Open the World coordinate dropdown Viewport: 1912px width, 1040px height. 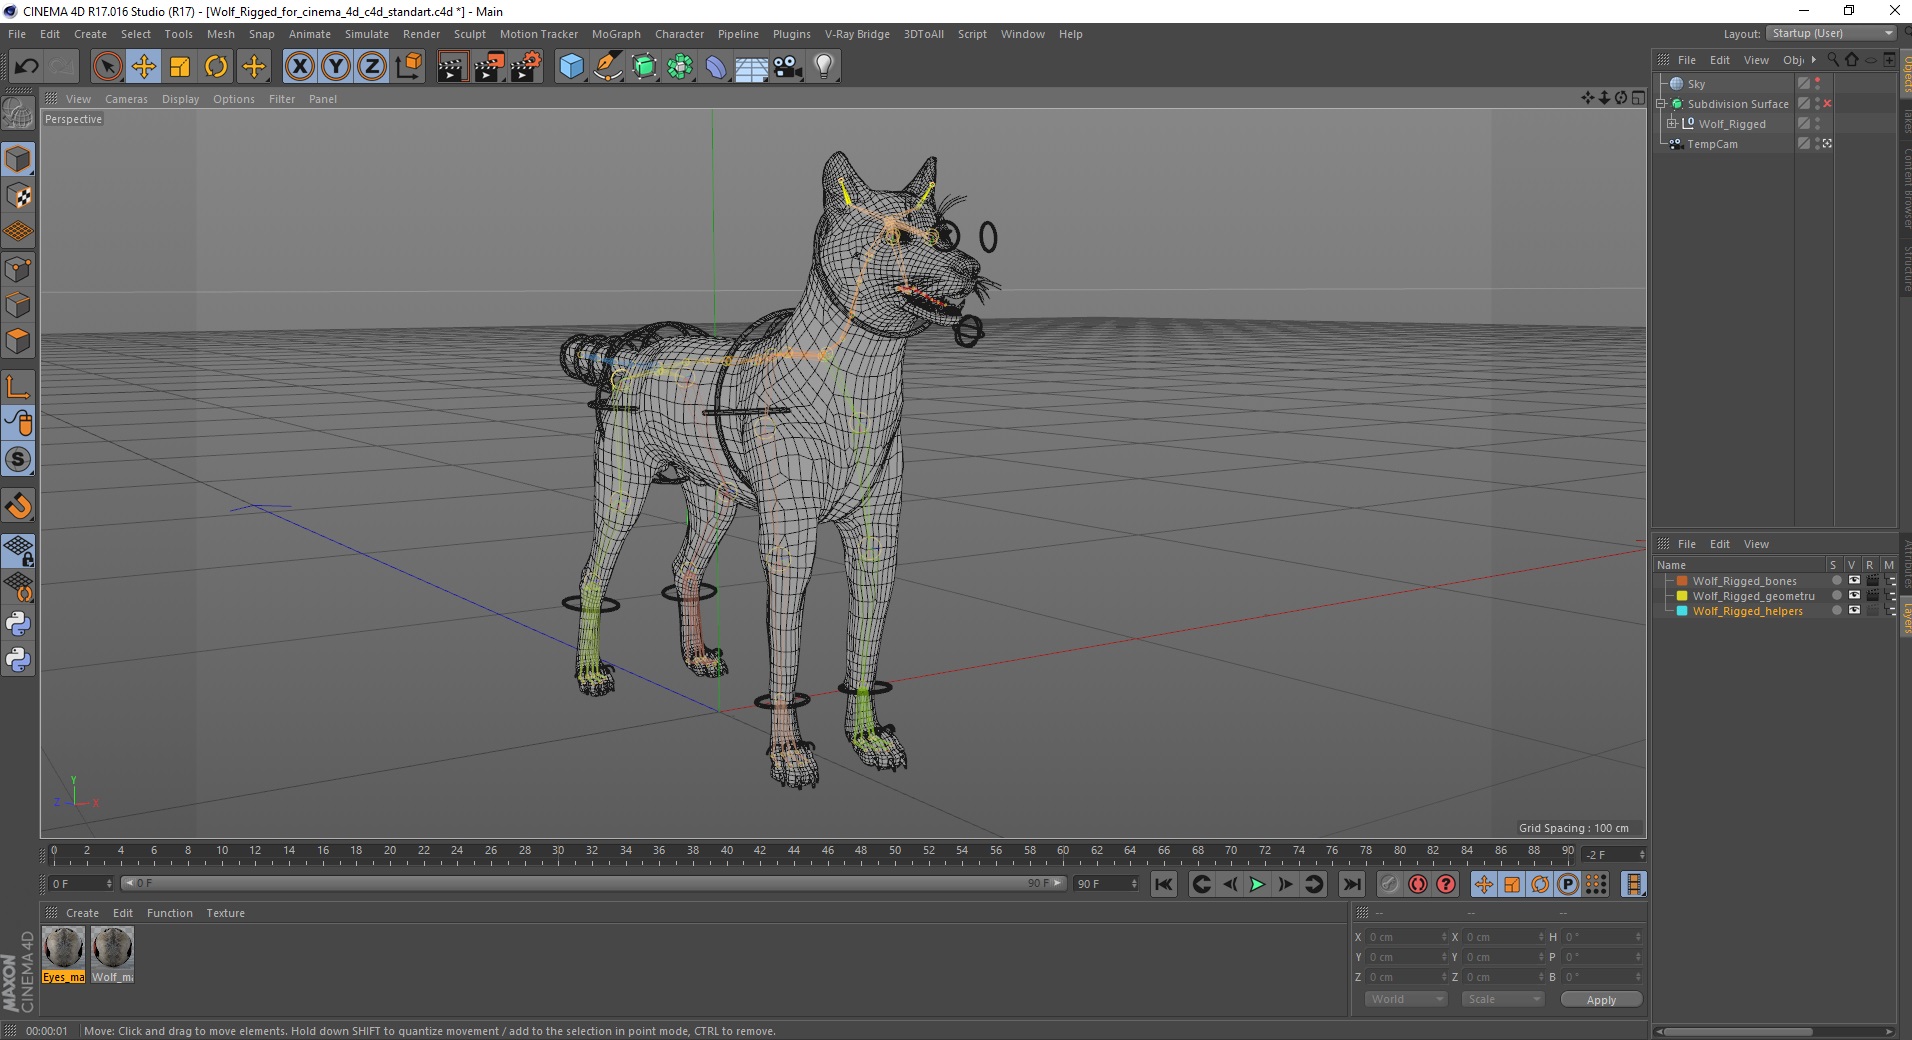coord(1406,999)
